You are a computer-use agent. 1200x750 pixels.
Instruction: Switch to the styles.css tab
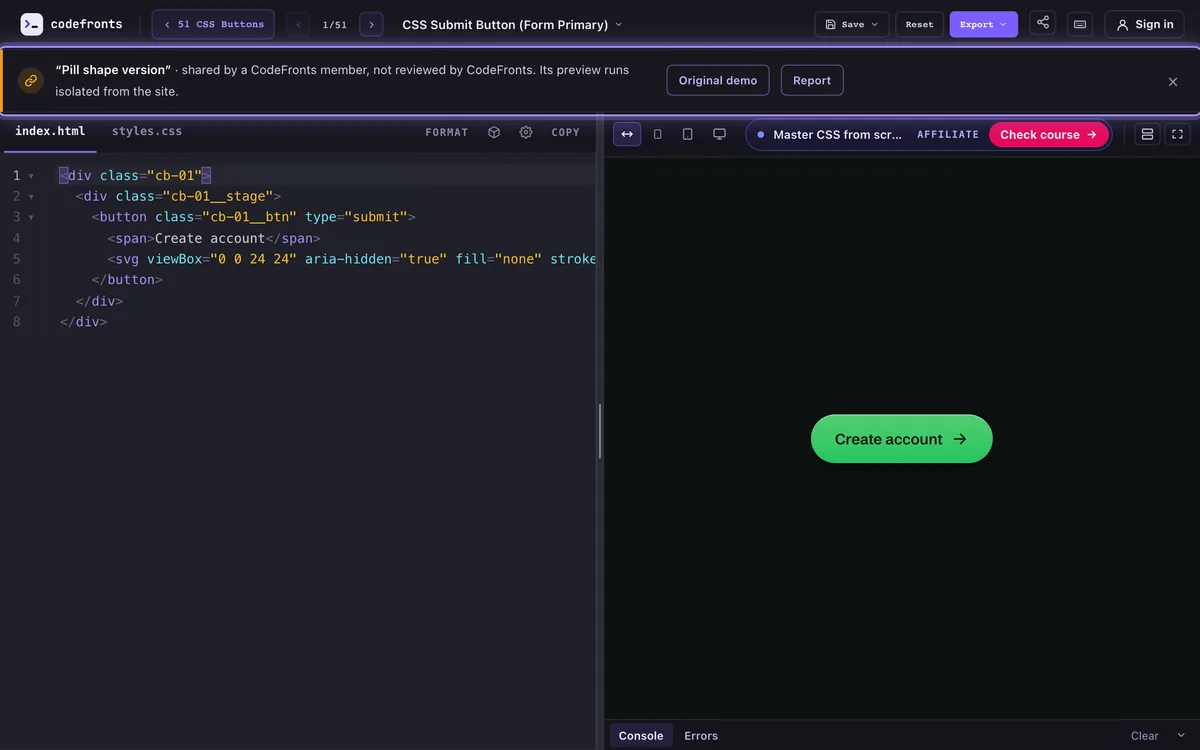[147, 131]
